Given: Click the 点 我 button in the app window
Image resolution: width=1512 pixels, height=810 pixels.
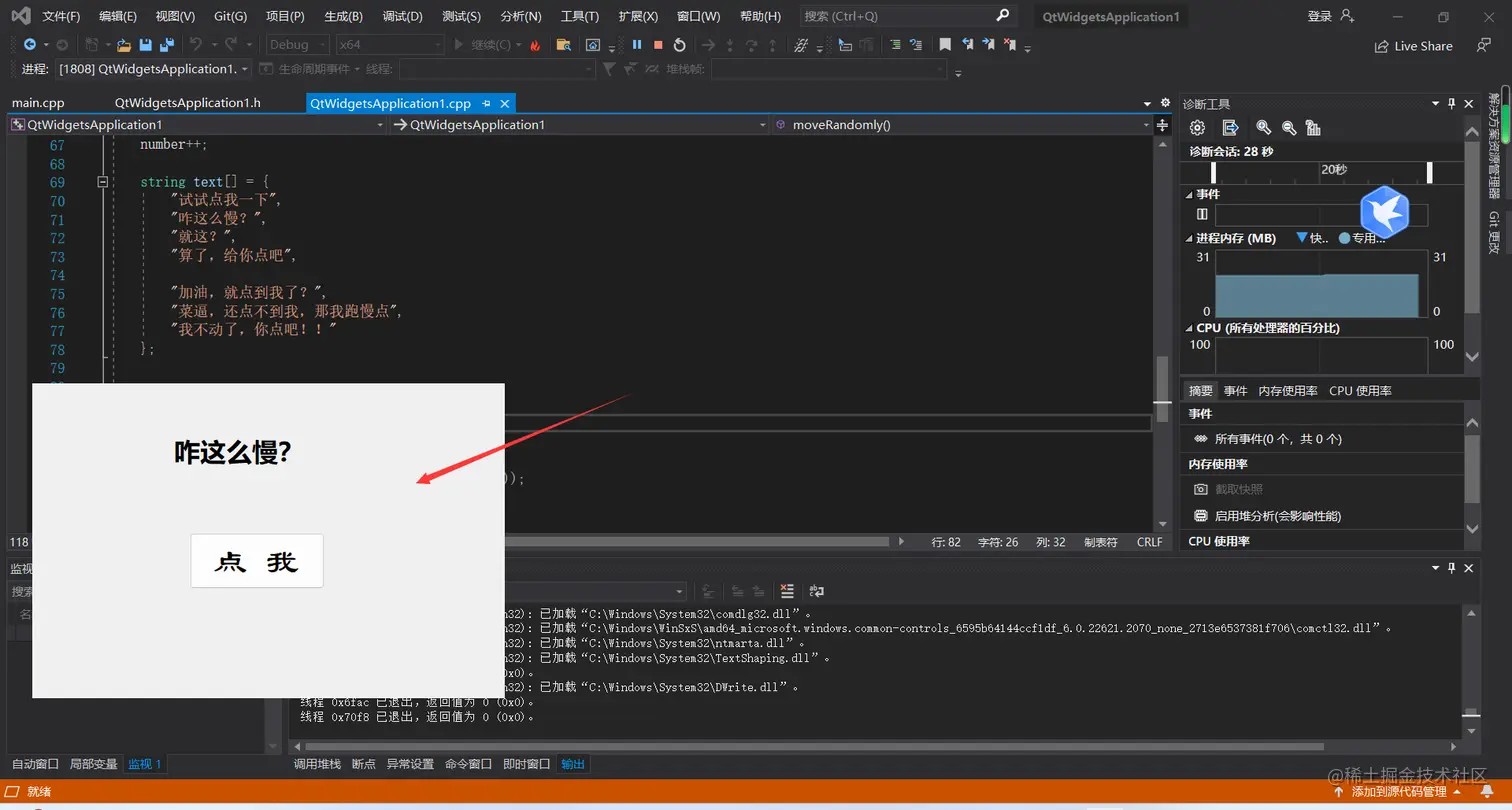Looking at the screenshot, I should (257, 561).
